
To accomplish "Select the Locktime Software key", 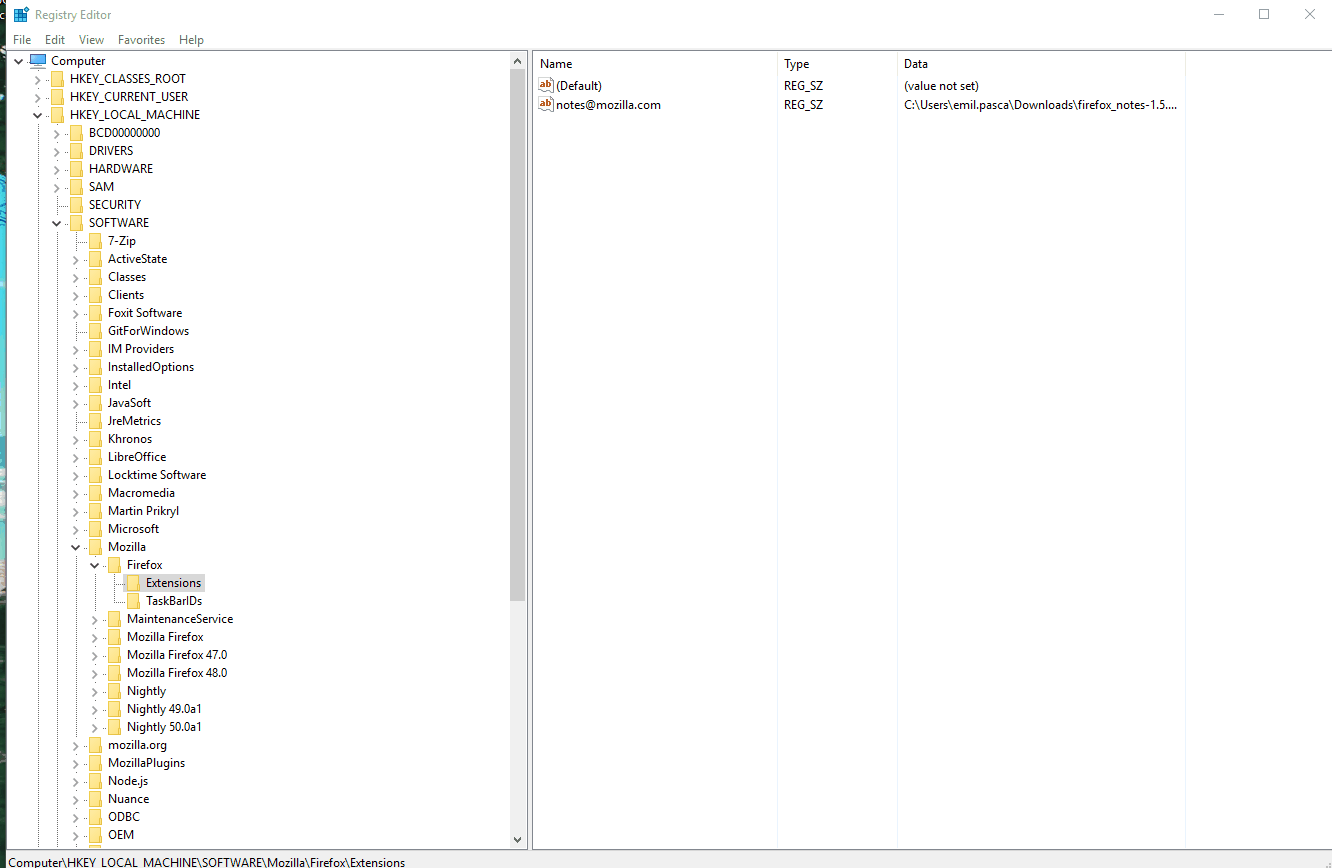I will point(157,475).
